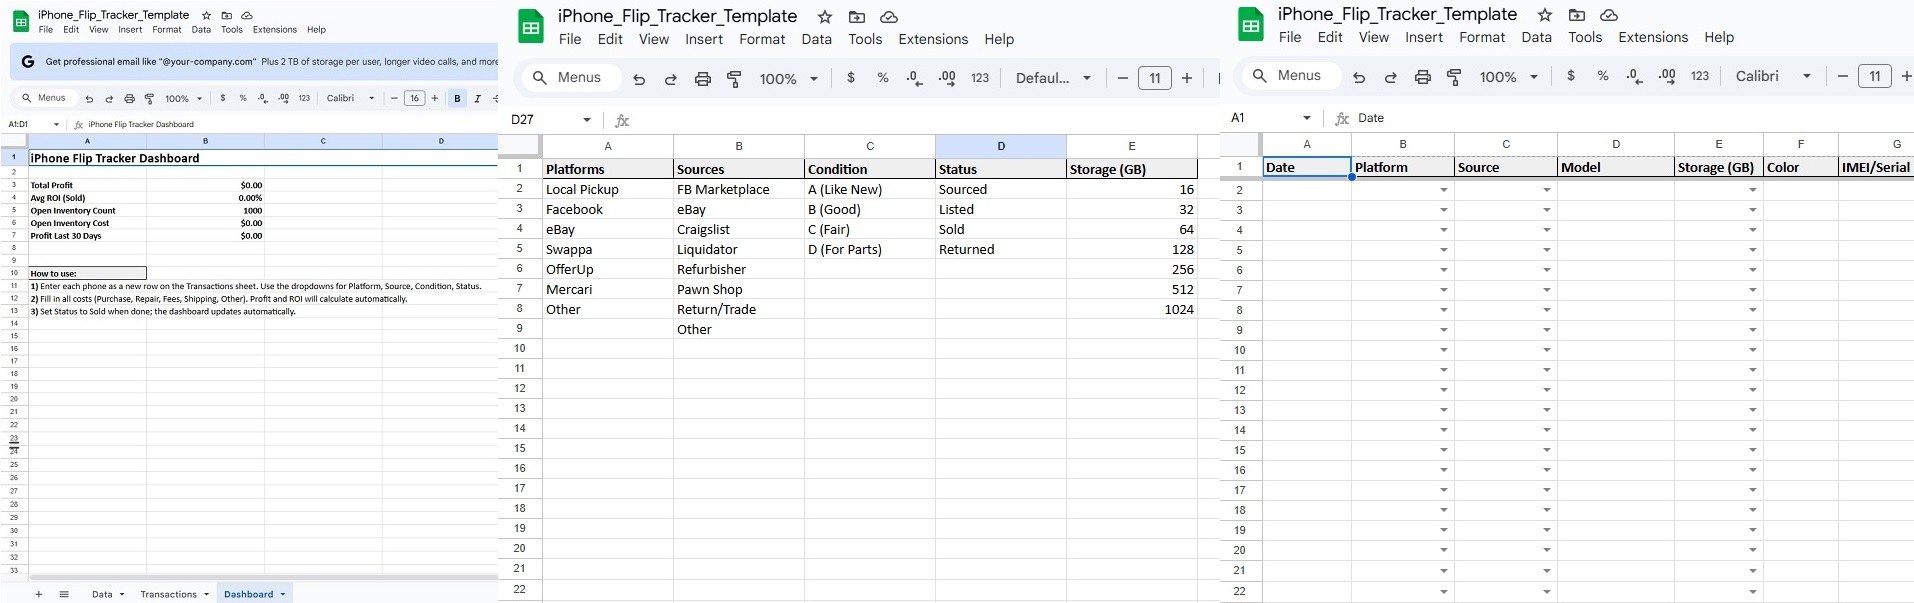Open the Default font dropdown in Data sheet window

[x=1054, y=78]
